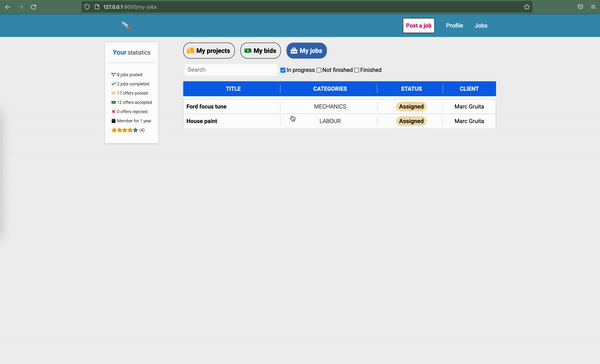Viewport: 600px width, 364px height.
Task: Click the Your statistics heading
Action: click(x=131, y=52)
